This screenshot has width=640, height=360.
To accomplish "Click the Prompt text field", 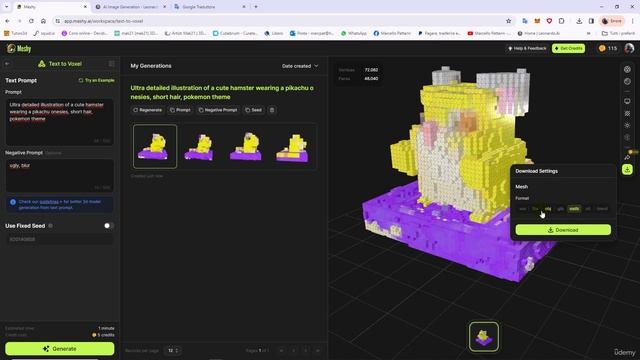I will click(x=60, y=122).
